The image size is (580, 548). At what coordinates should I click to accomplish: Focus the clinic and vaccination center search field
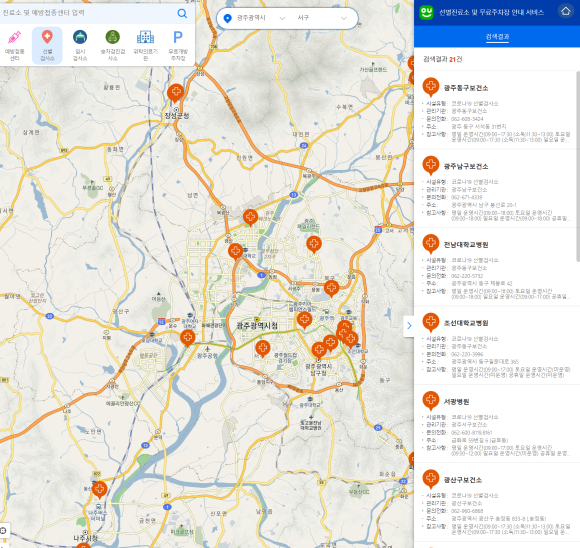tap(87, 13)
